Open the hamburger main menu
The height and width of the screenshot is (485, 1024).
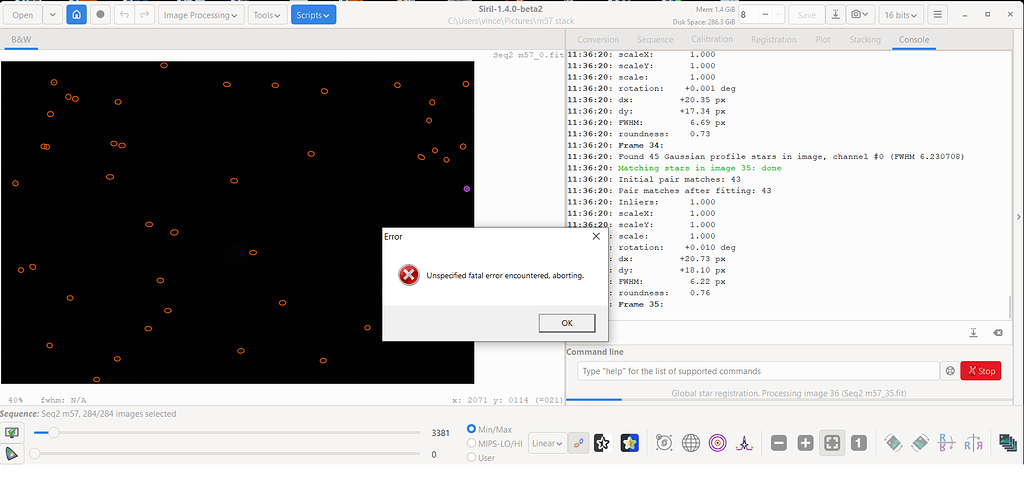pyautogui.click(x=938, y=14)
